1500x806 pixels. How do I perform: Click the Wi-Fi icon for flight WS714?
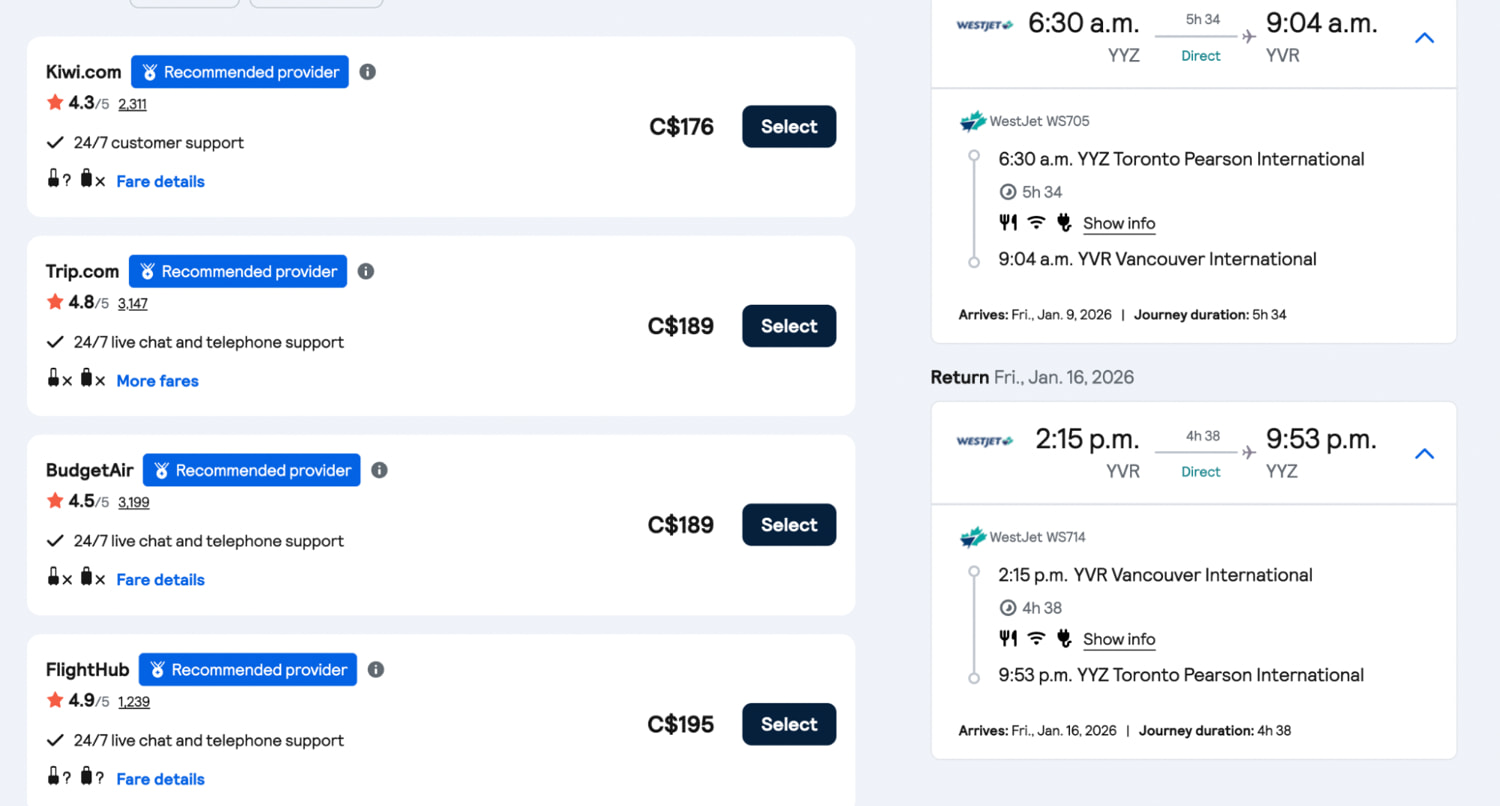1035,638
